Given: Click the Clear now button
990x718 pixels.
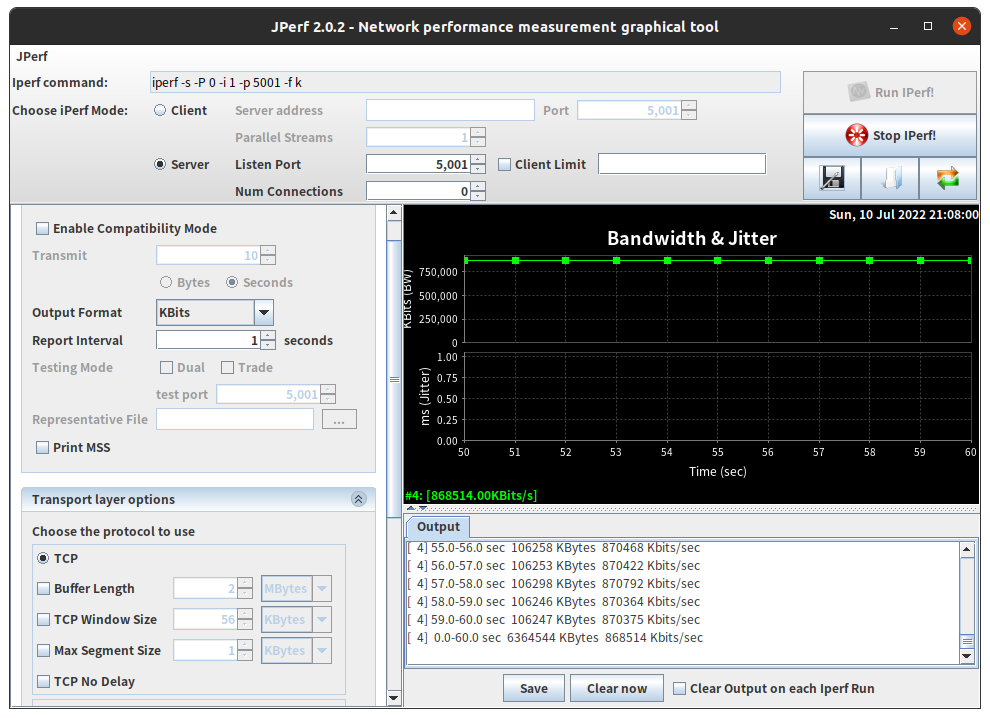Looking at the screenshot, I should (x=616, y=688).
